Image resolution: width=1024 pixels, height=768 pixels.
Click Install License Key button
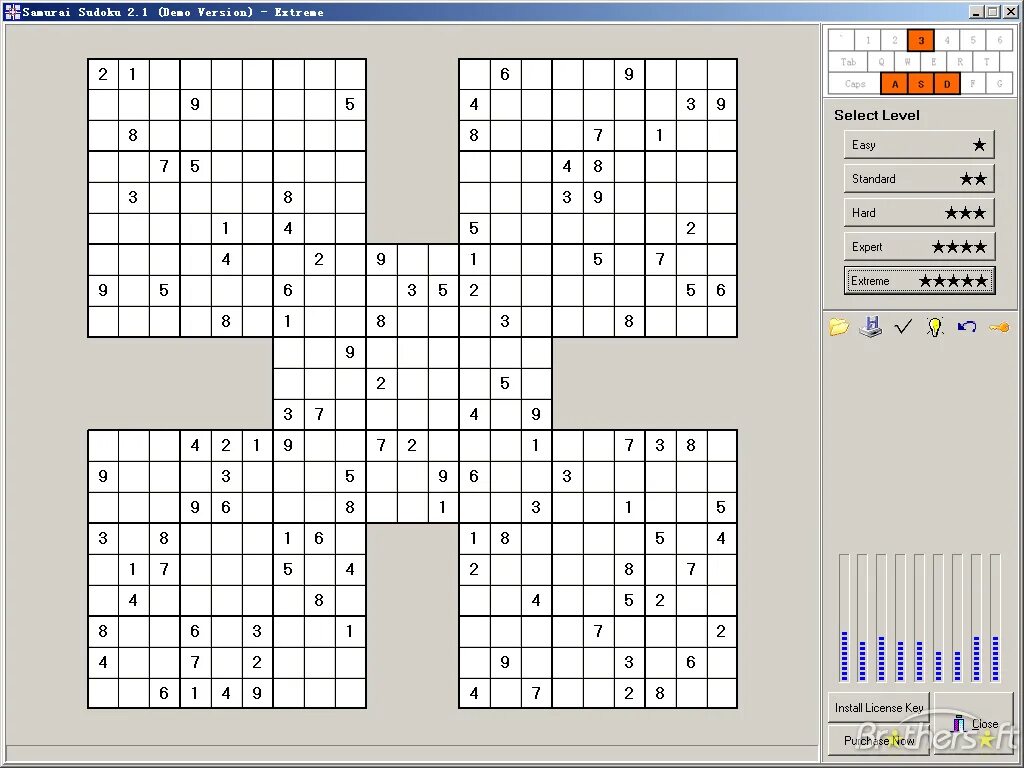(879, 708)
